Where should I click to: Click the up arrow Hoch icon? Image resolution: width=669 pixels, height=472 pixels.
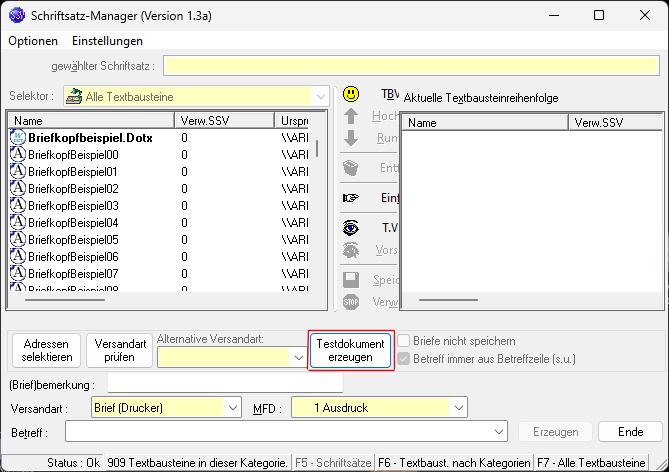pos(351,116)
